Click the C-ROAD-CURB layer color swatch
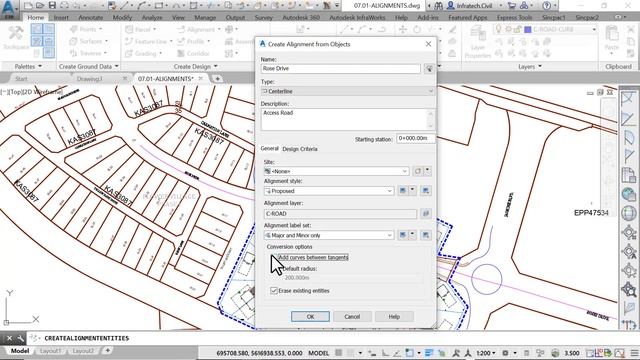Image resolution: width=640 pixels, height=360 pixels. point(527,29)
